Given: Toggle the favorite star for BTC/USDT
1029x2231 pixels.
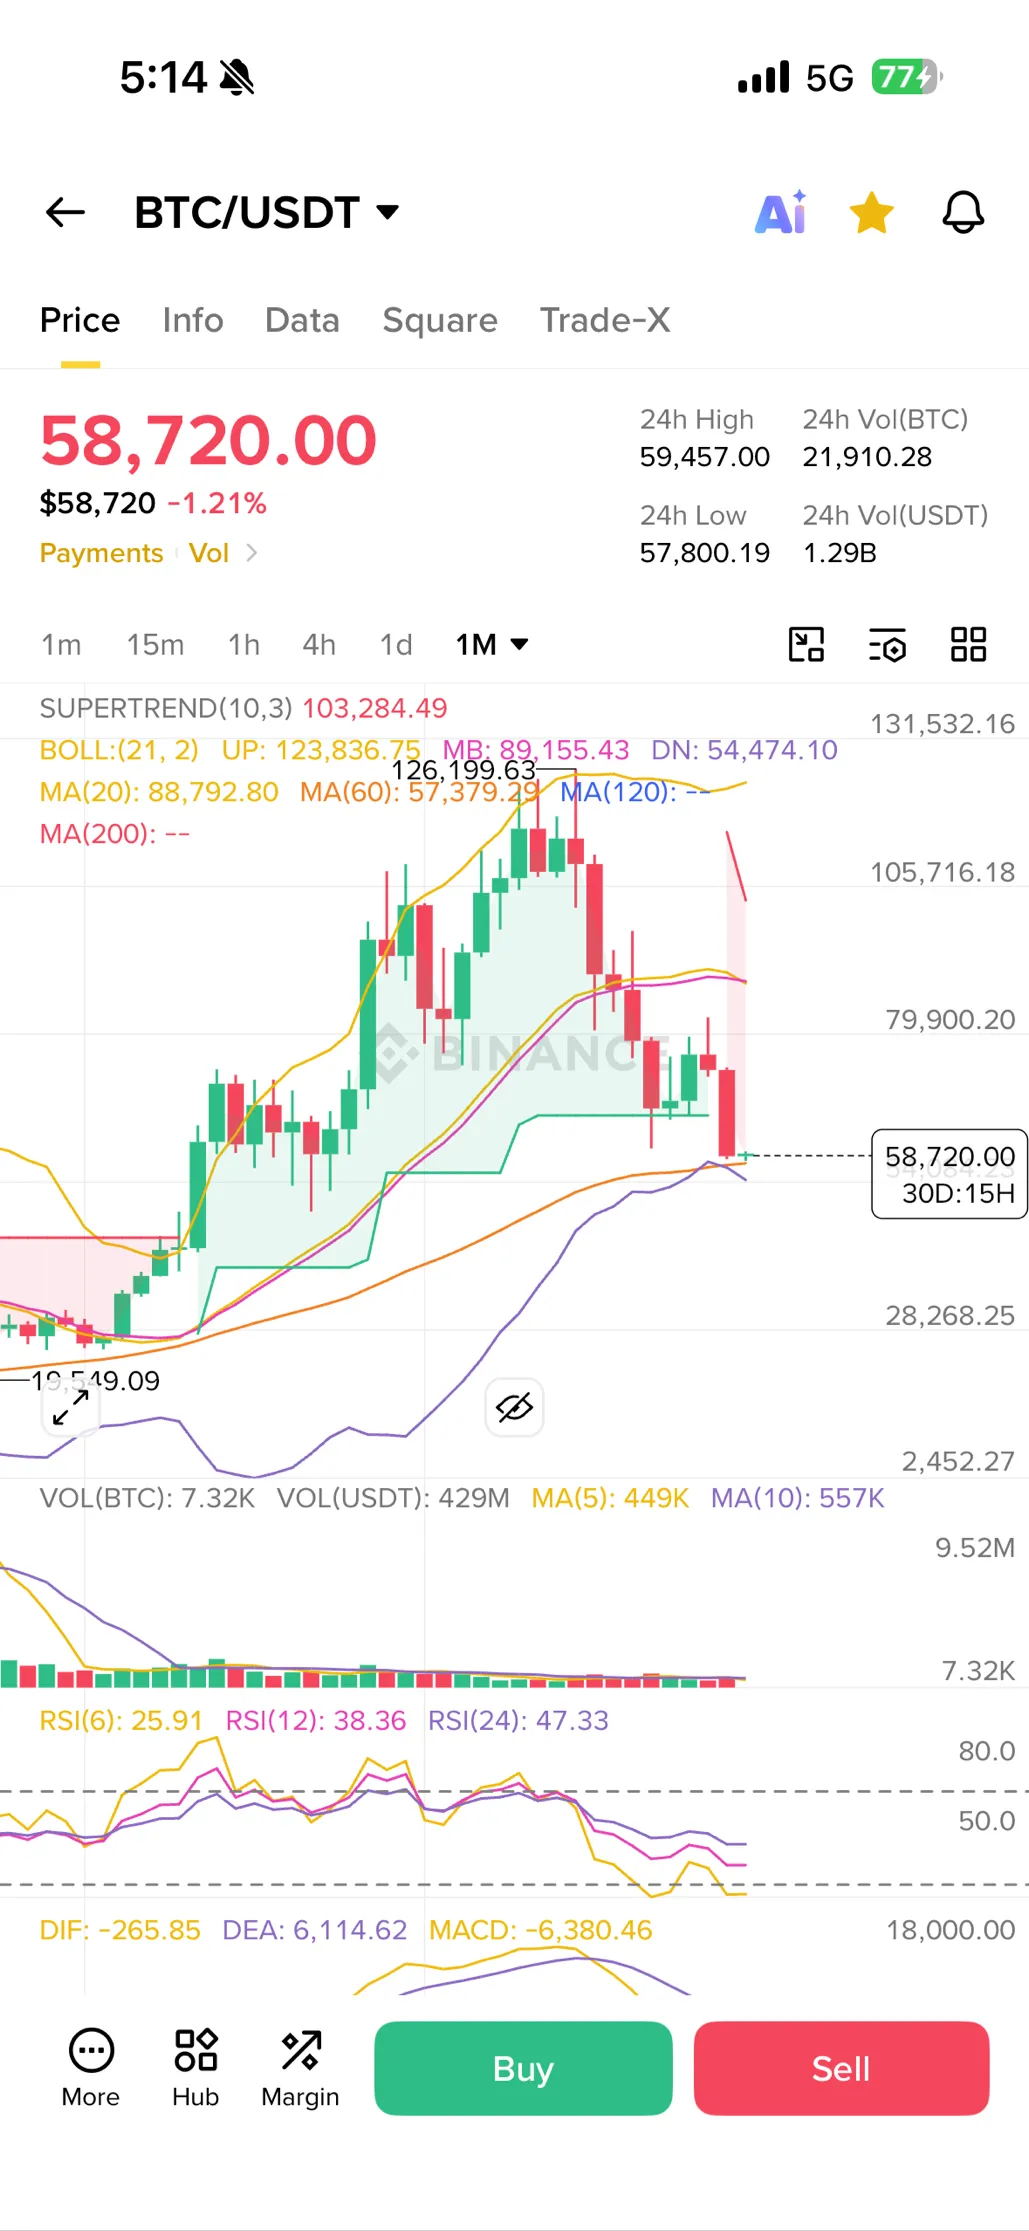Looking at the screenshot, I should click(x=871, y=212).
